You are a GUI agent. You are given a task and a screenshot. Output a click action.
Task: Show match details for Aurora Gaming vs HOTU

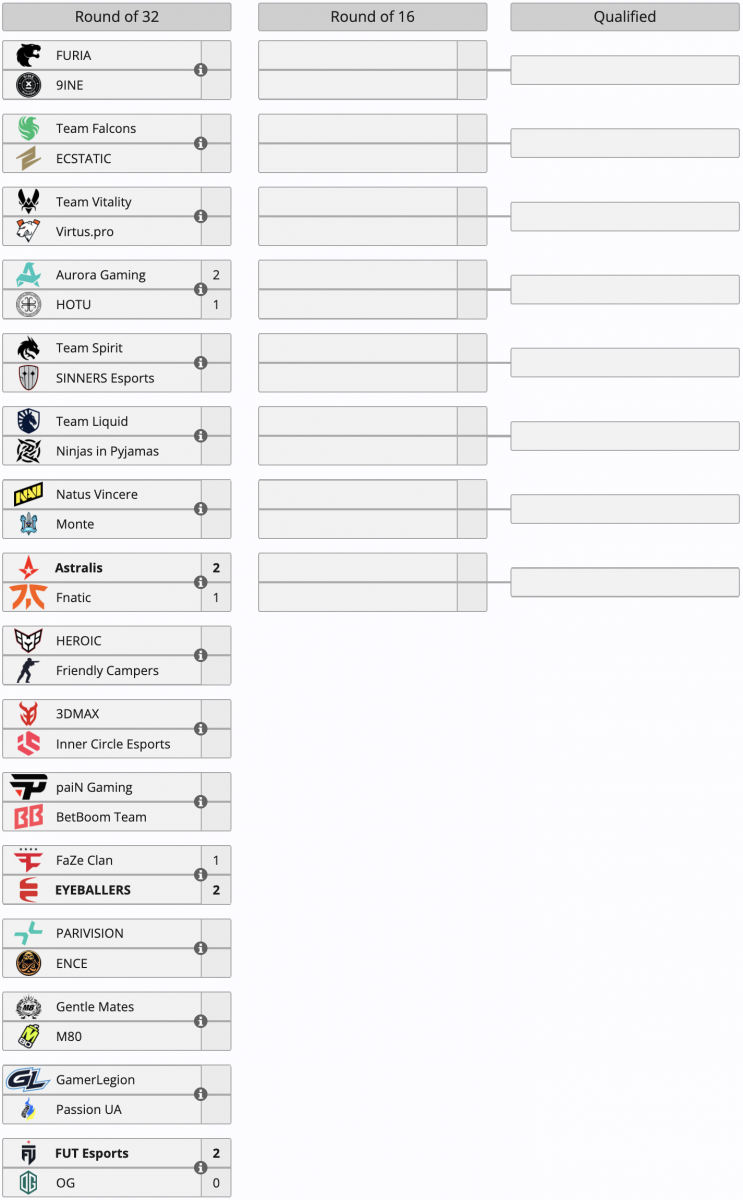click(200, 289)
